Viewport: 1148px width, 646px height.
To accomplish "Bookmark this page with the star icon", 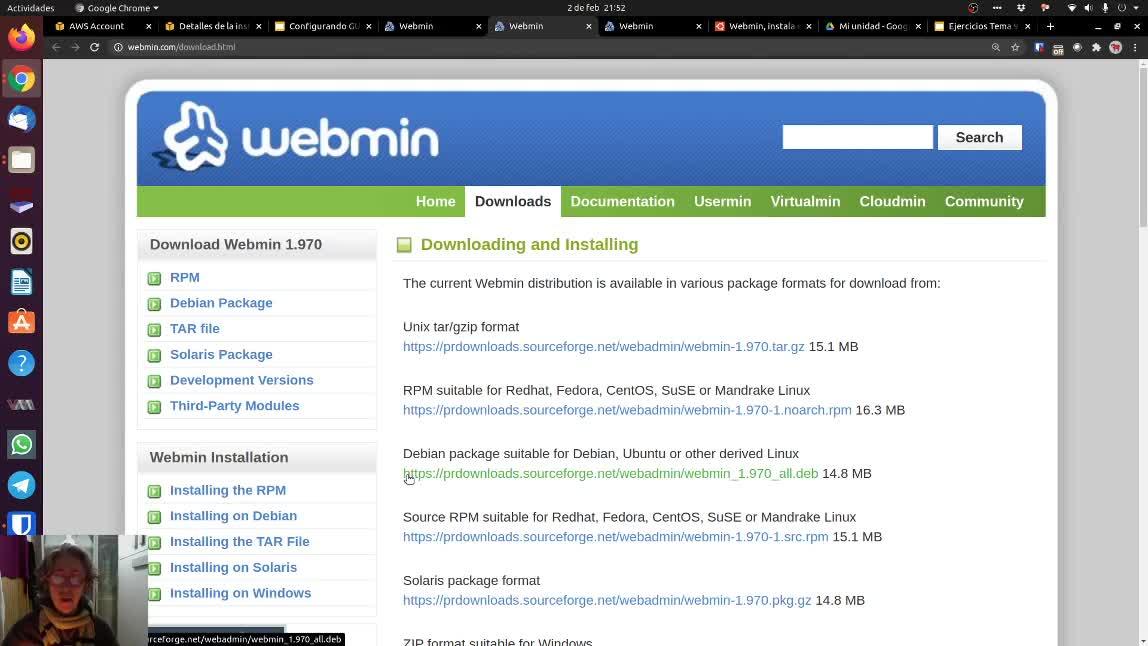I will point(1015,47).
